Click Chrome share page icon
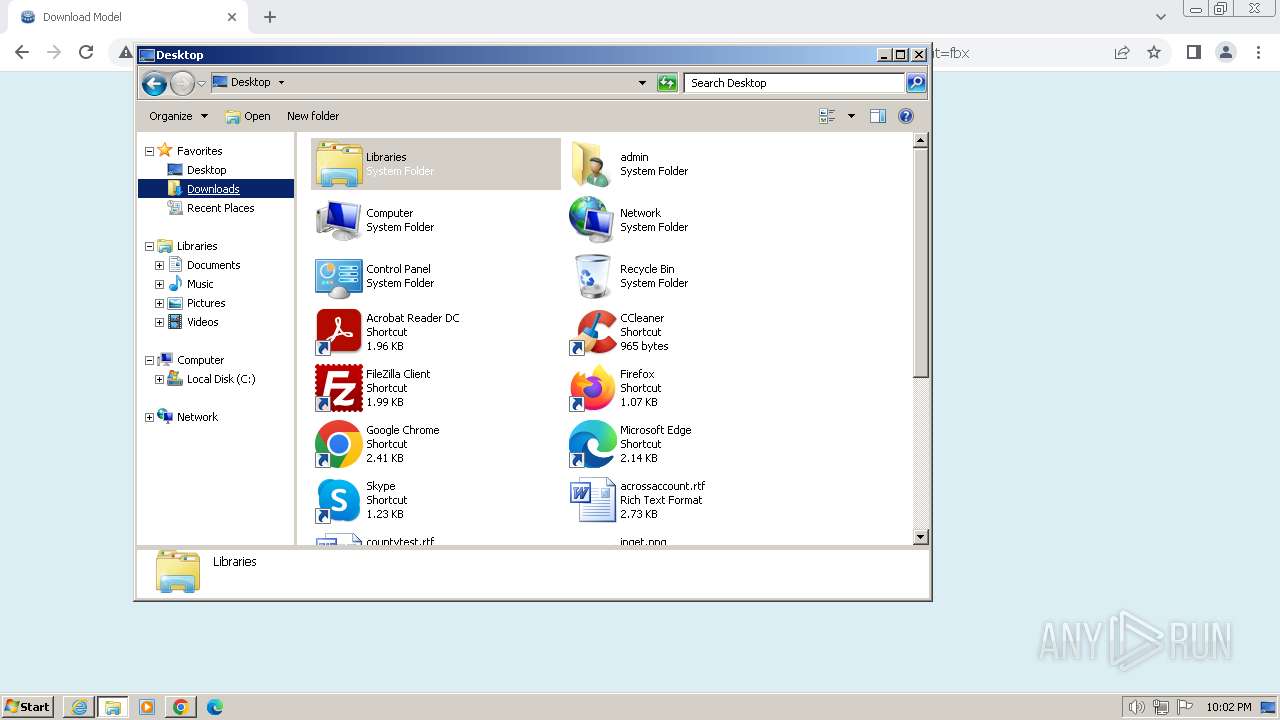The image size is (1280, 720). point(1122,53)
